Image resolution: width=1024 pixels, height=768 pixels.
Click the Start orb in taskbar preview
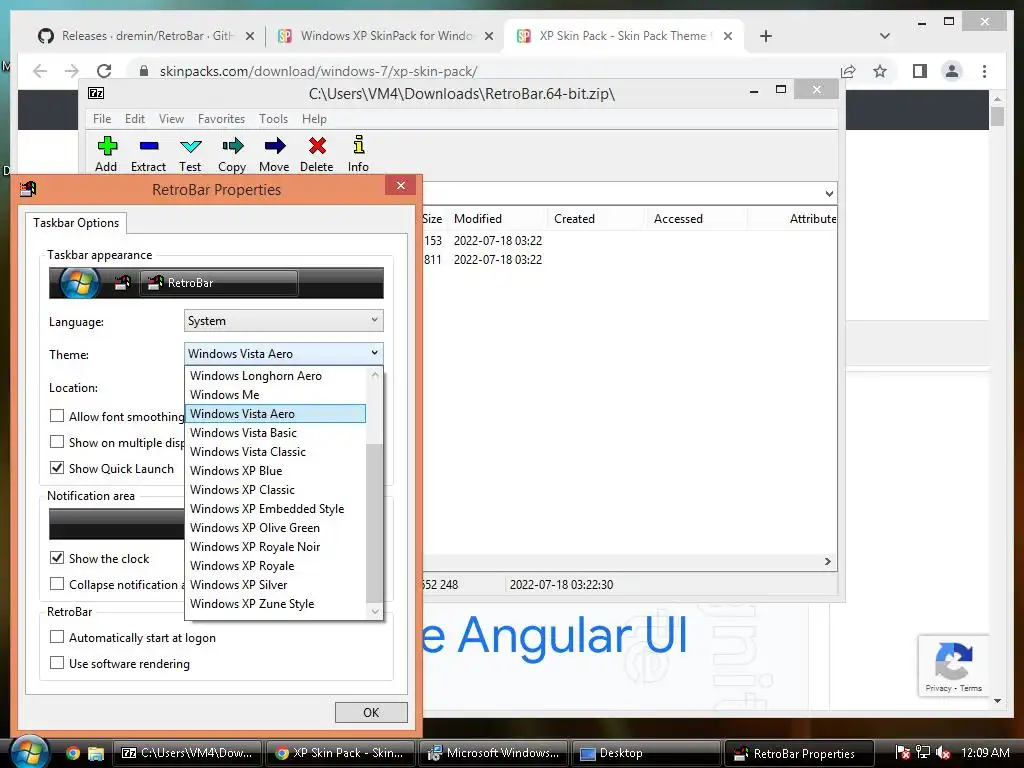click(80, 283)
